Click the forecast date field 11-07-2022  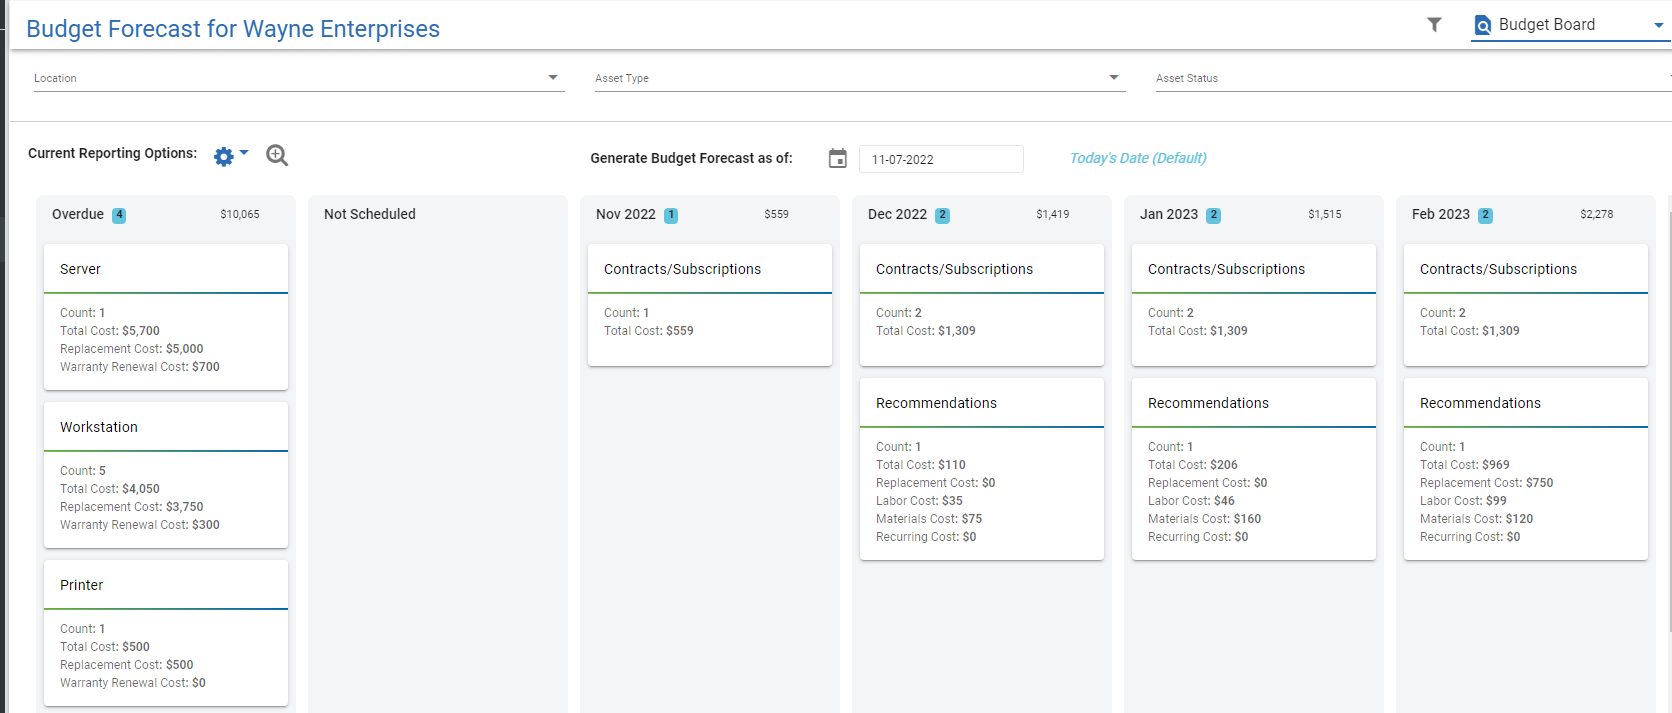[941, 159]
